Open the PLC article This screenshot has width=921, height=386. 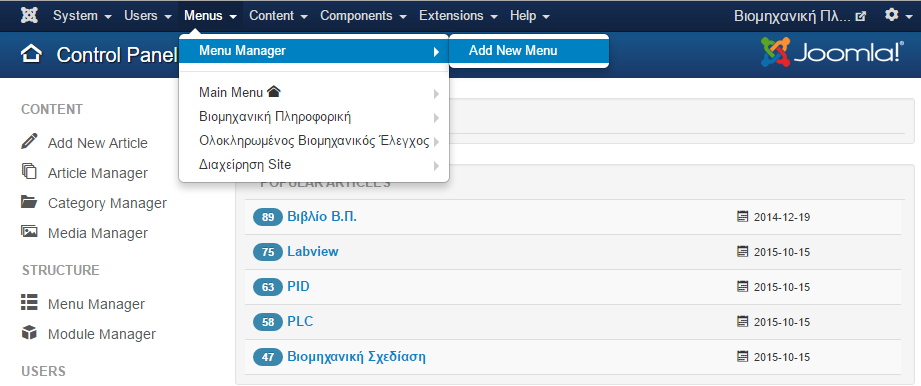[300, 321]
